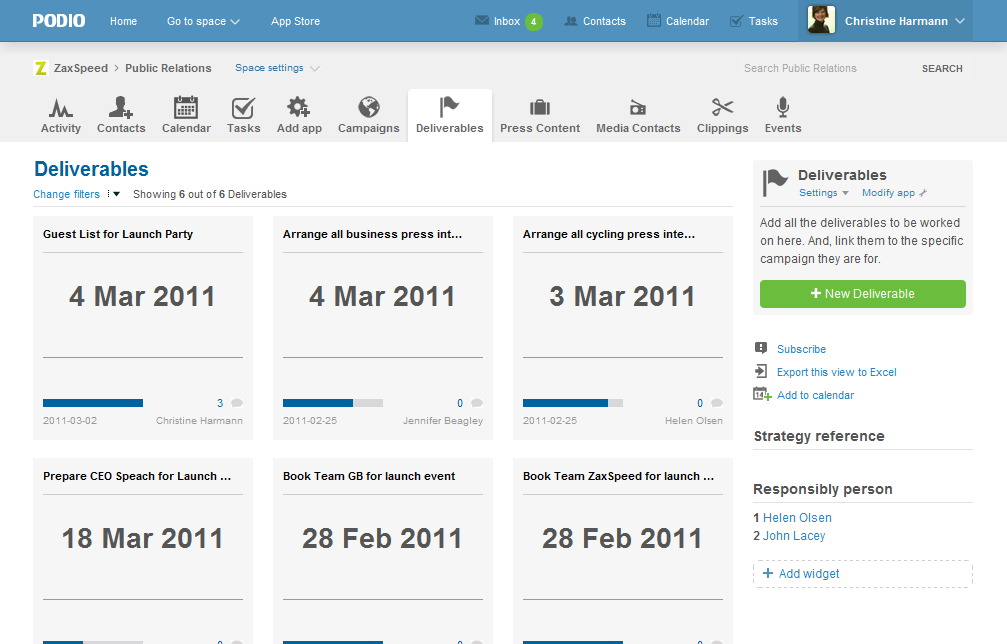The image size is (1007, 644).
Task: Click Export this view to Excel link
Action: click(836, 372)
